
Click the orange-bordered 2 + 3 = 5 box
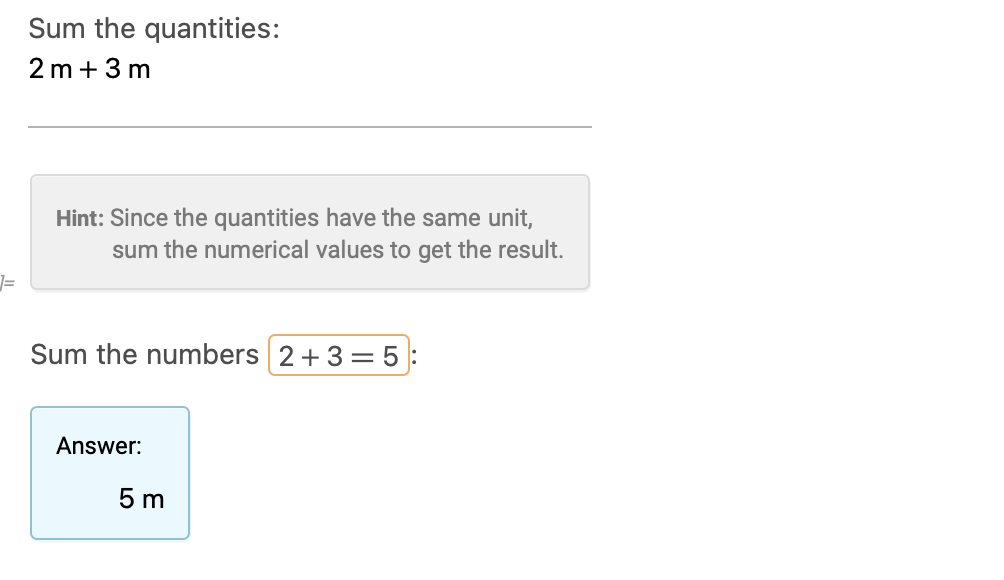pyautogui.click(x=339, y=355)
